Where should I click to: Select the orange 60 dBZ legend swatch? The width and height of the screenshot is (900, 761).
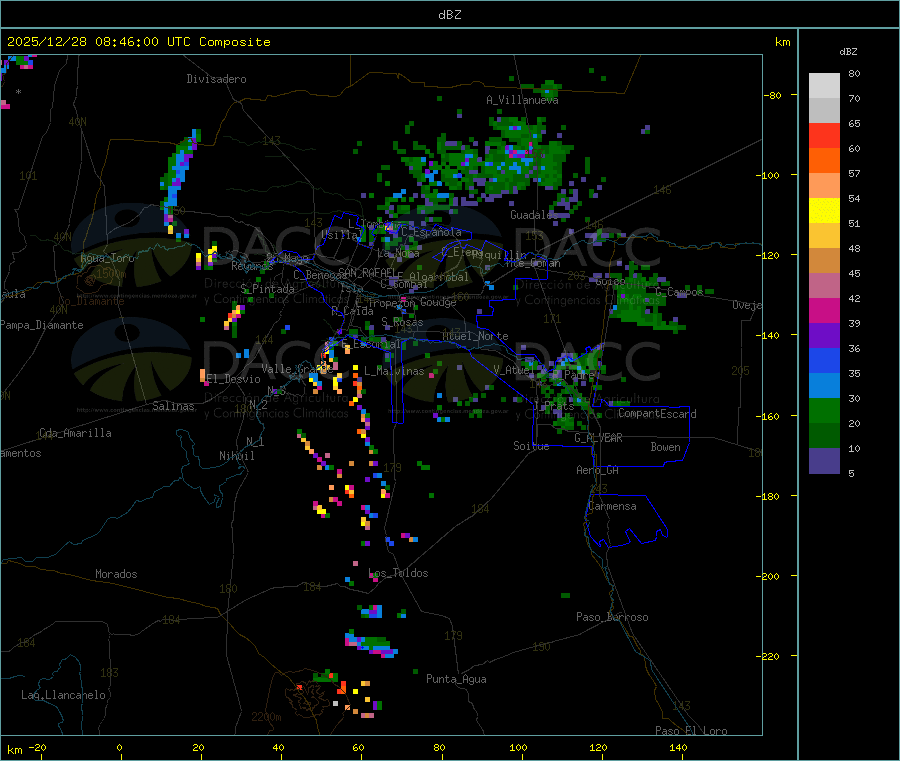(x=824, y=160)
